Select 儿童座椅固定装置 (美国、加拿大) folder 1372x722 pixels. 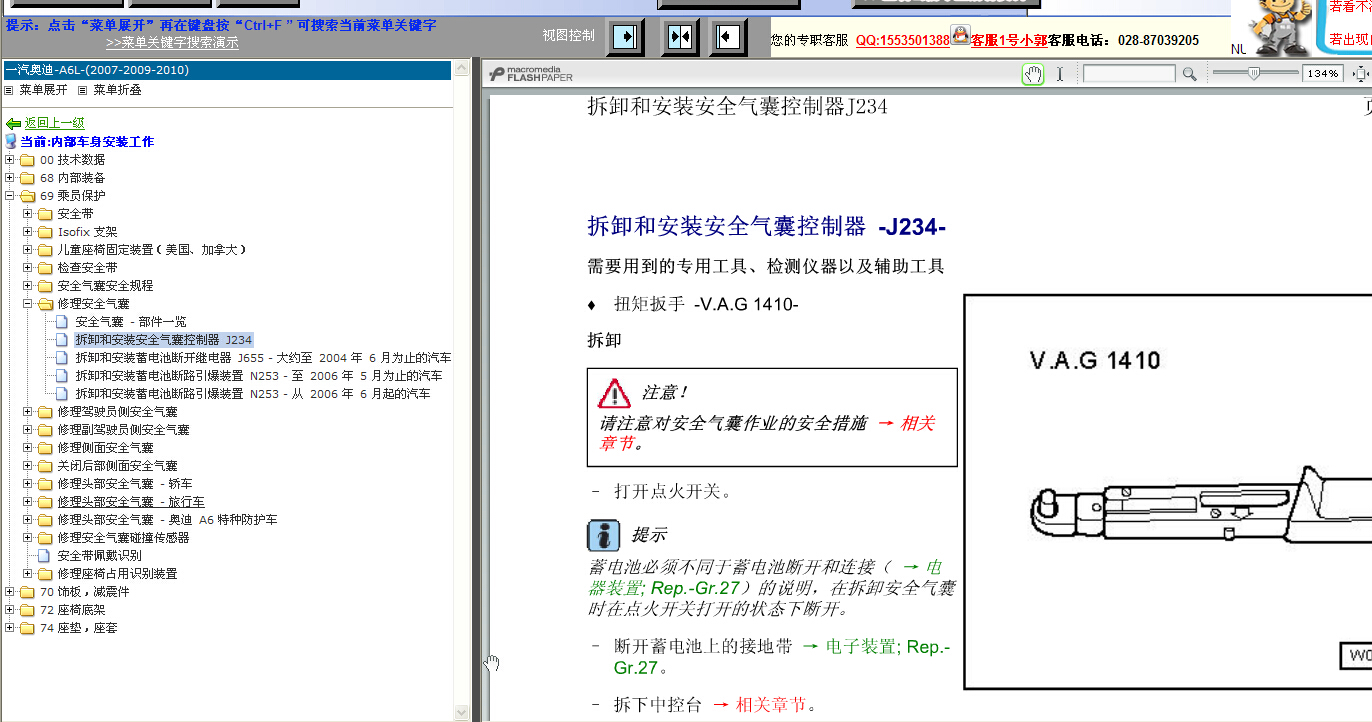(152, 250)
